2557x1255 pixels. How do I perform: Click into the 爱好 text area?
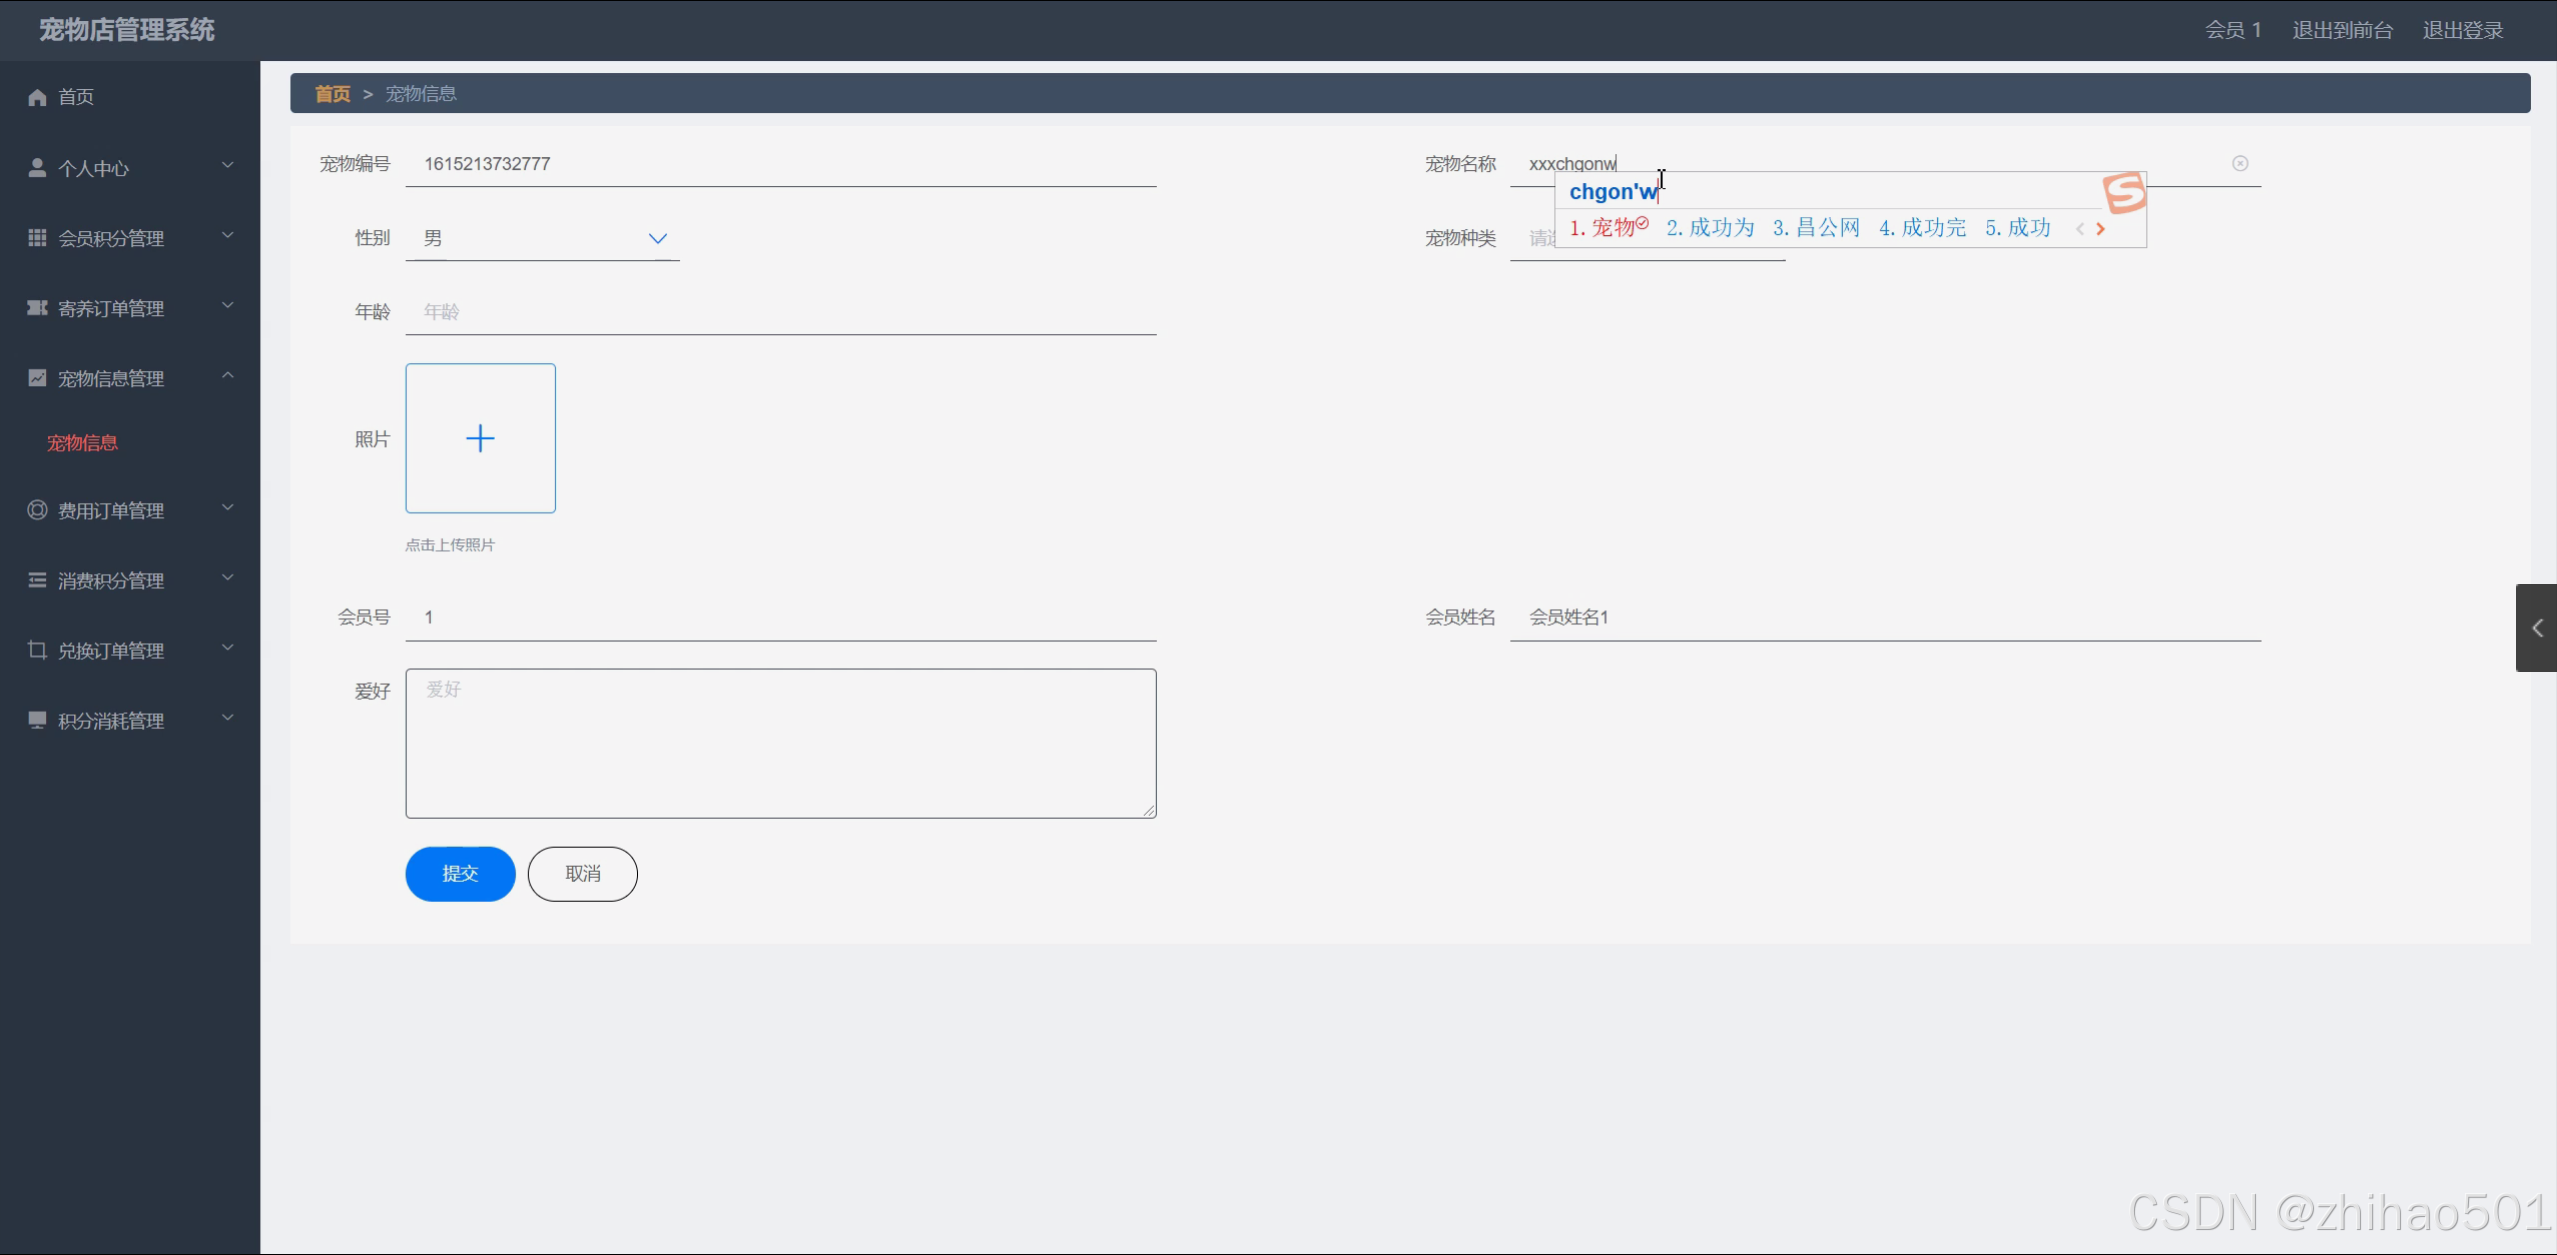pos(780,743)
